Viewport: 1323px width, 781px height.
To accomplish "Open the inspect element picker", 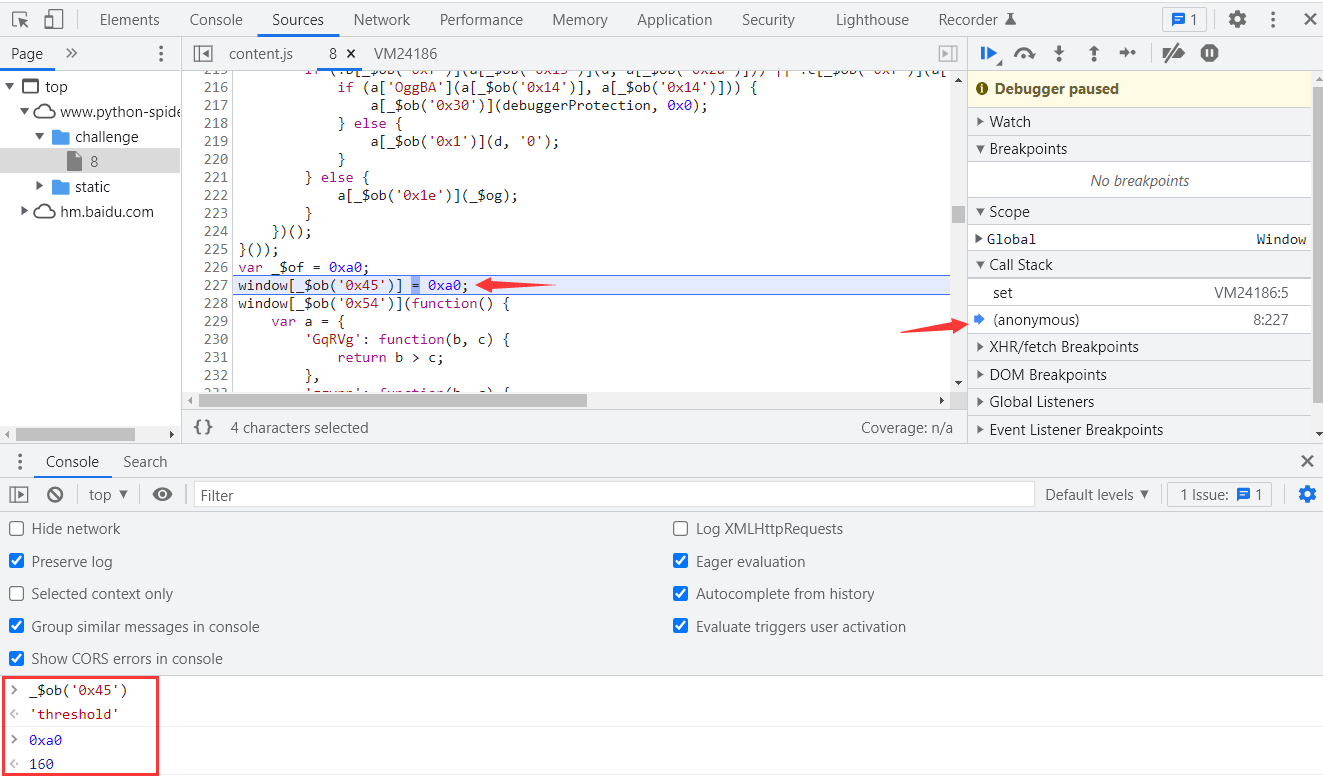I will pyautogui.click(x=20, y=19).
